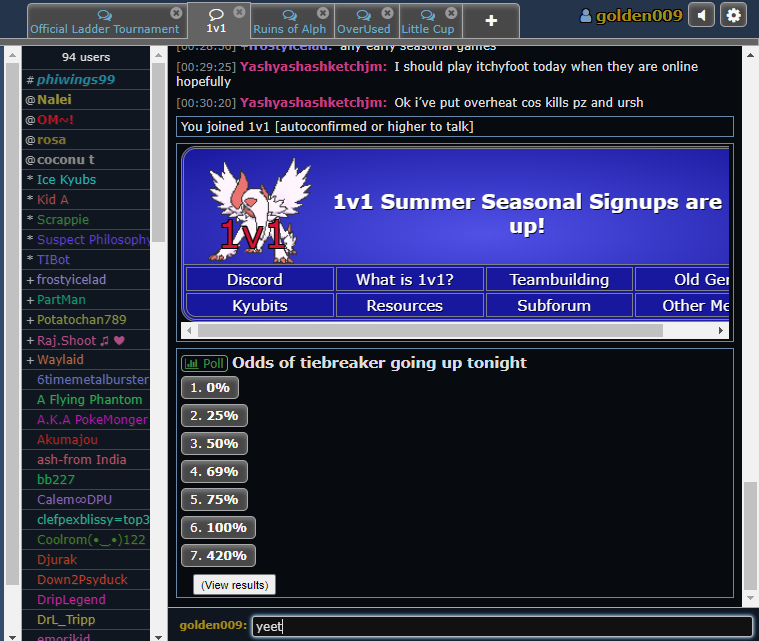
Task: Close the 1v1 room tab
Action: pyautogui.click(x=239, y=12)
